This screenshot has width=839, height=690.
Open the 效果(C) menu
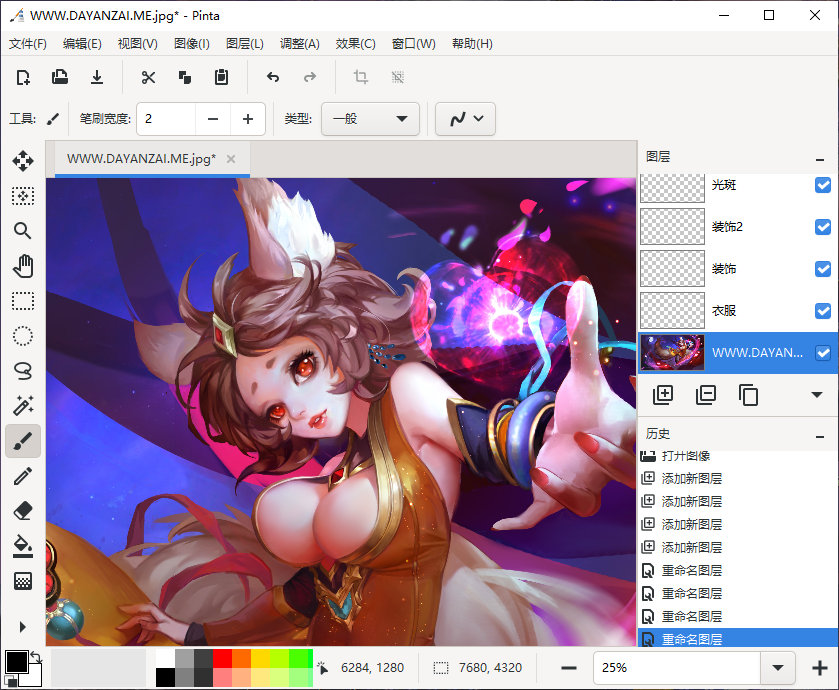coord(355,44)
